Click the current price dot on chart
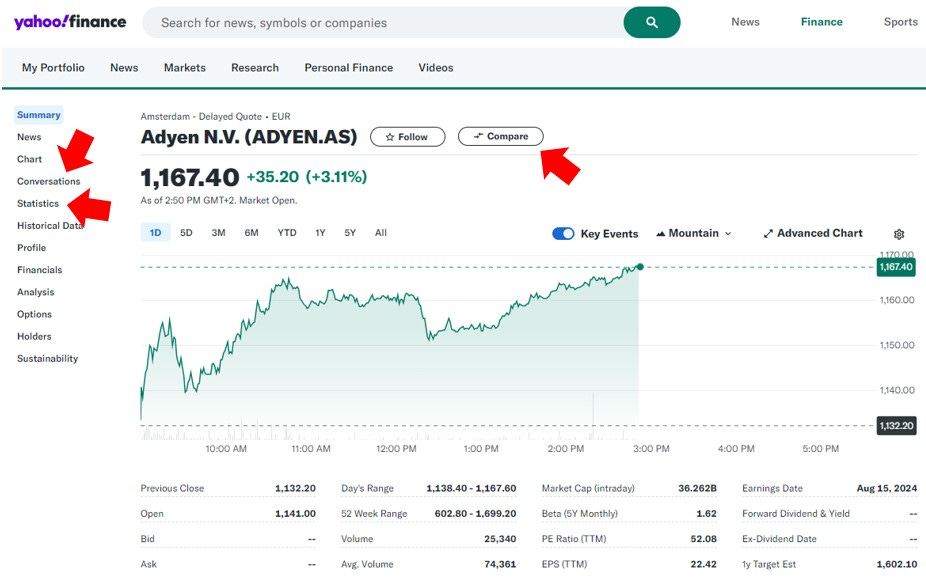The width and height of the screenshot is (926, 583). point(640,267)
